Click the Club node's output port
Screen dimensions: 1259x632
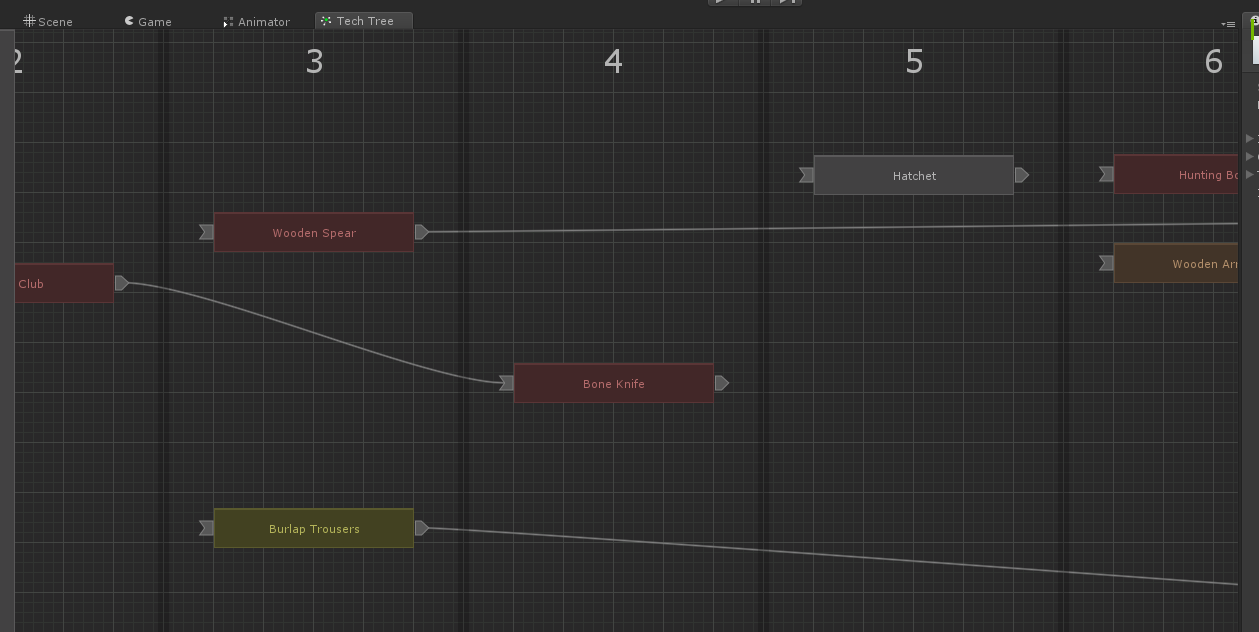[x=121, y=282]
